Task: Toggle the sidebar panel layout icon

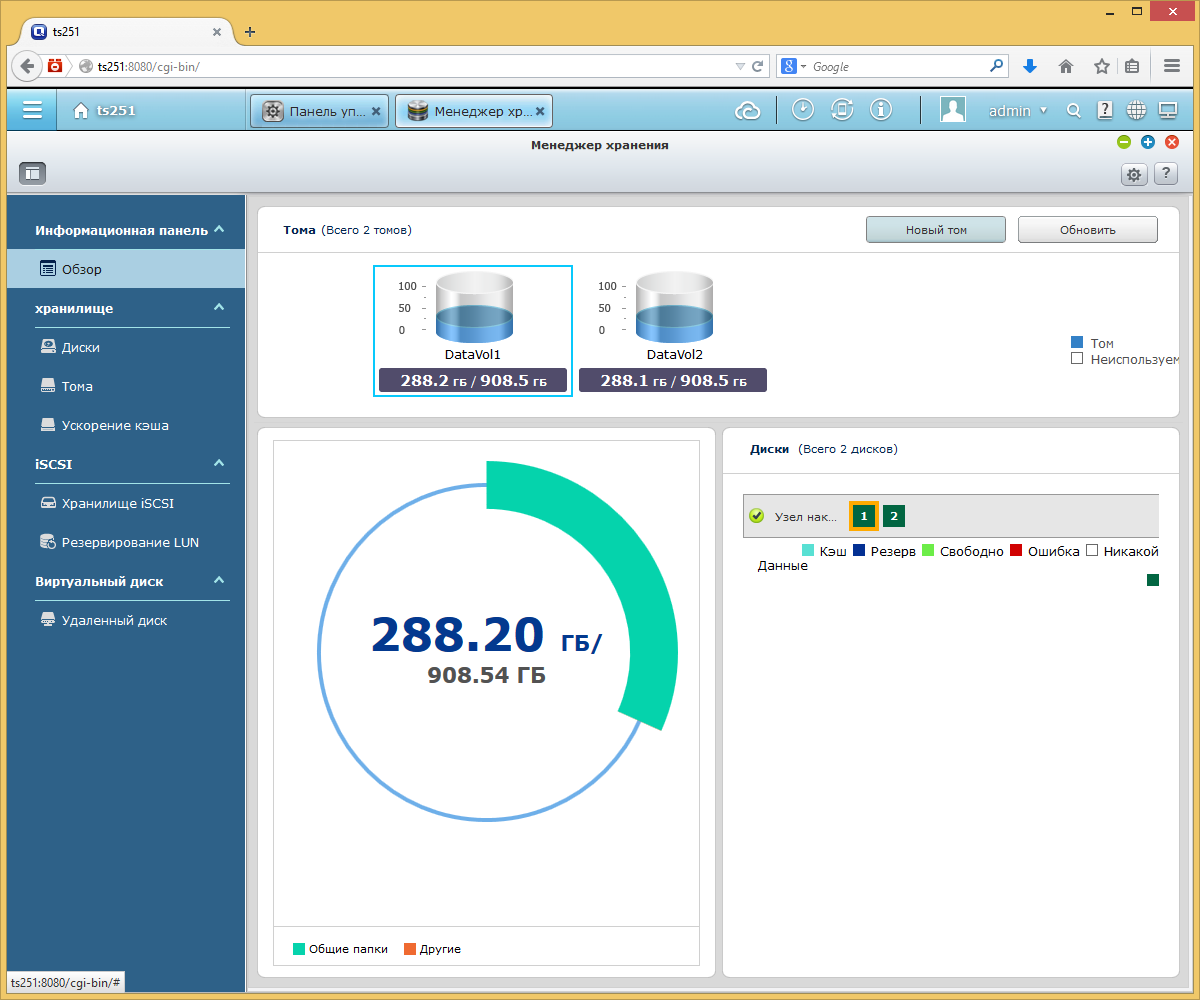Action: tap(32, 173)
